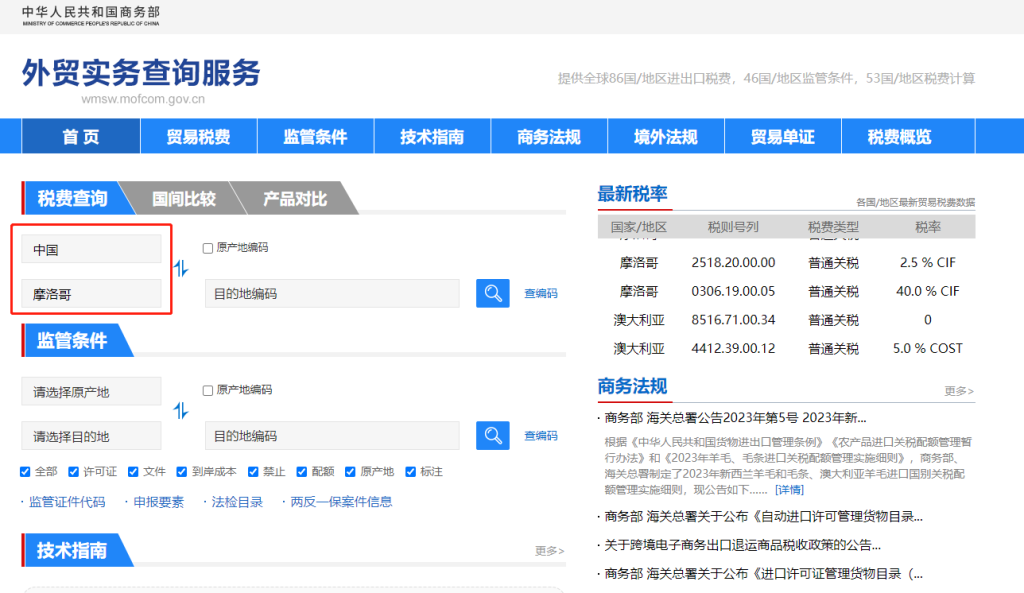Screen dimensions: 1024x593
Task: Click the search icon in 监管条件 section
Action: pos(492,436)
